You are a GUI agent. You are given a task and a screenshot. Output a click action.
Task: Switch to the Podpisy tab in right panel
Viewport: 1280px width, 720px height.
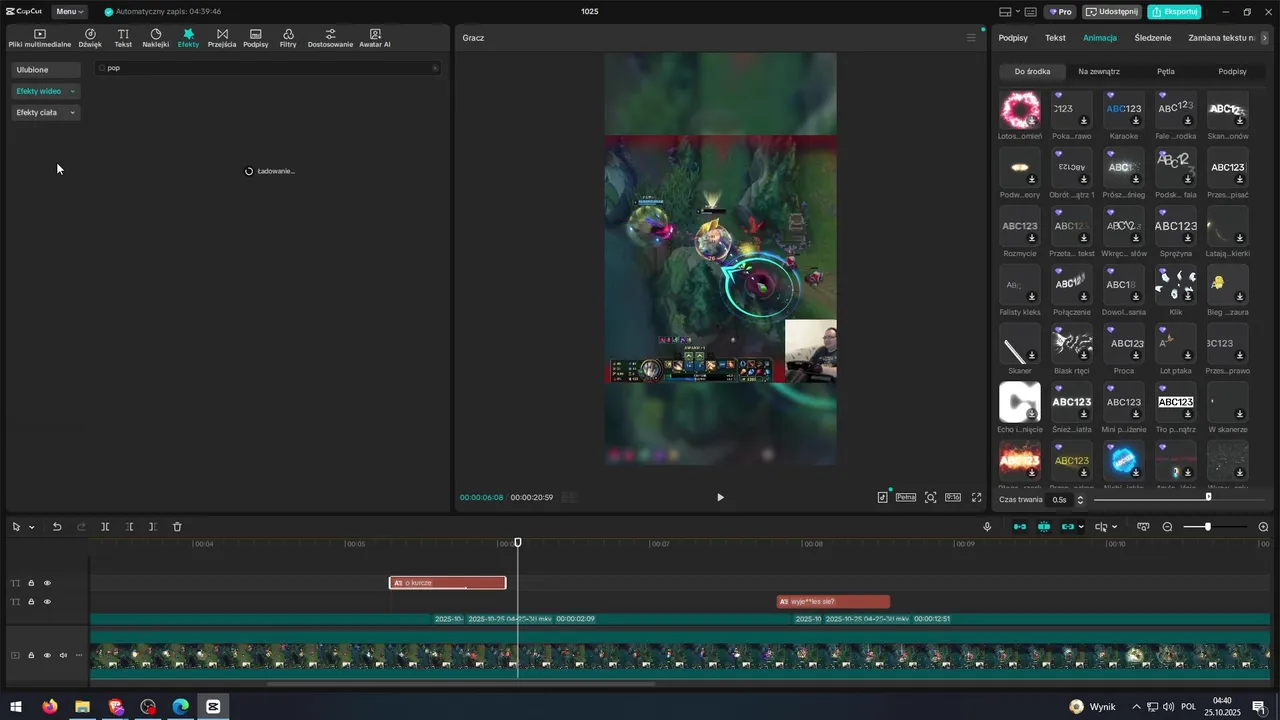pos(1013,38)
